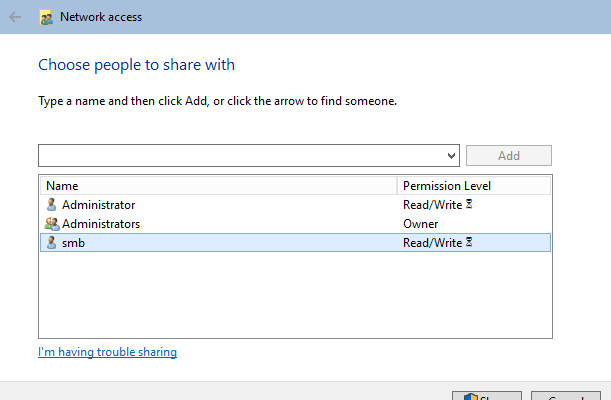Click the empty area below the smb row
The height and width of the screenshot is (400, 611).
coord(295,294)
